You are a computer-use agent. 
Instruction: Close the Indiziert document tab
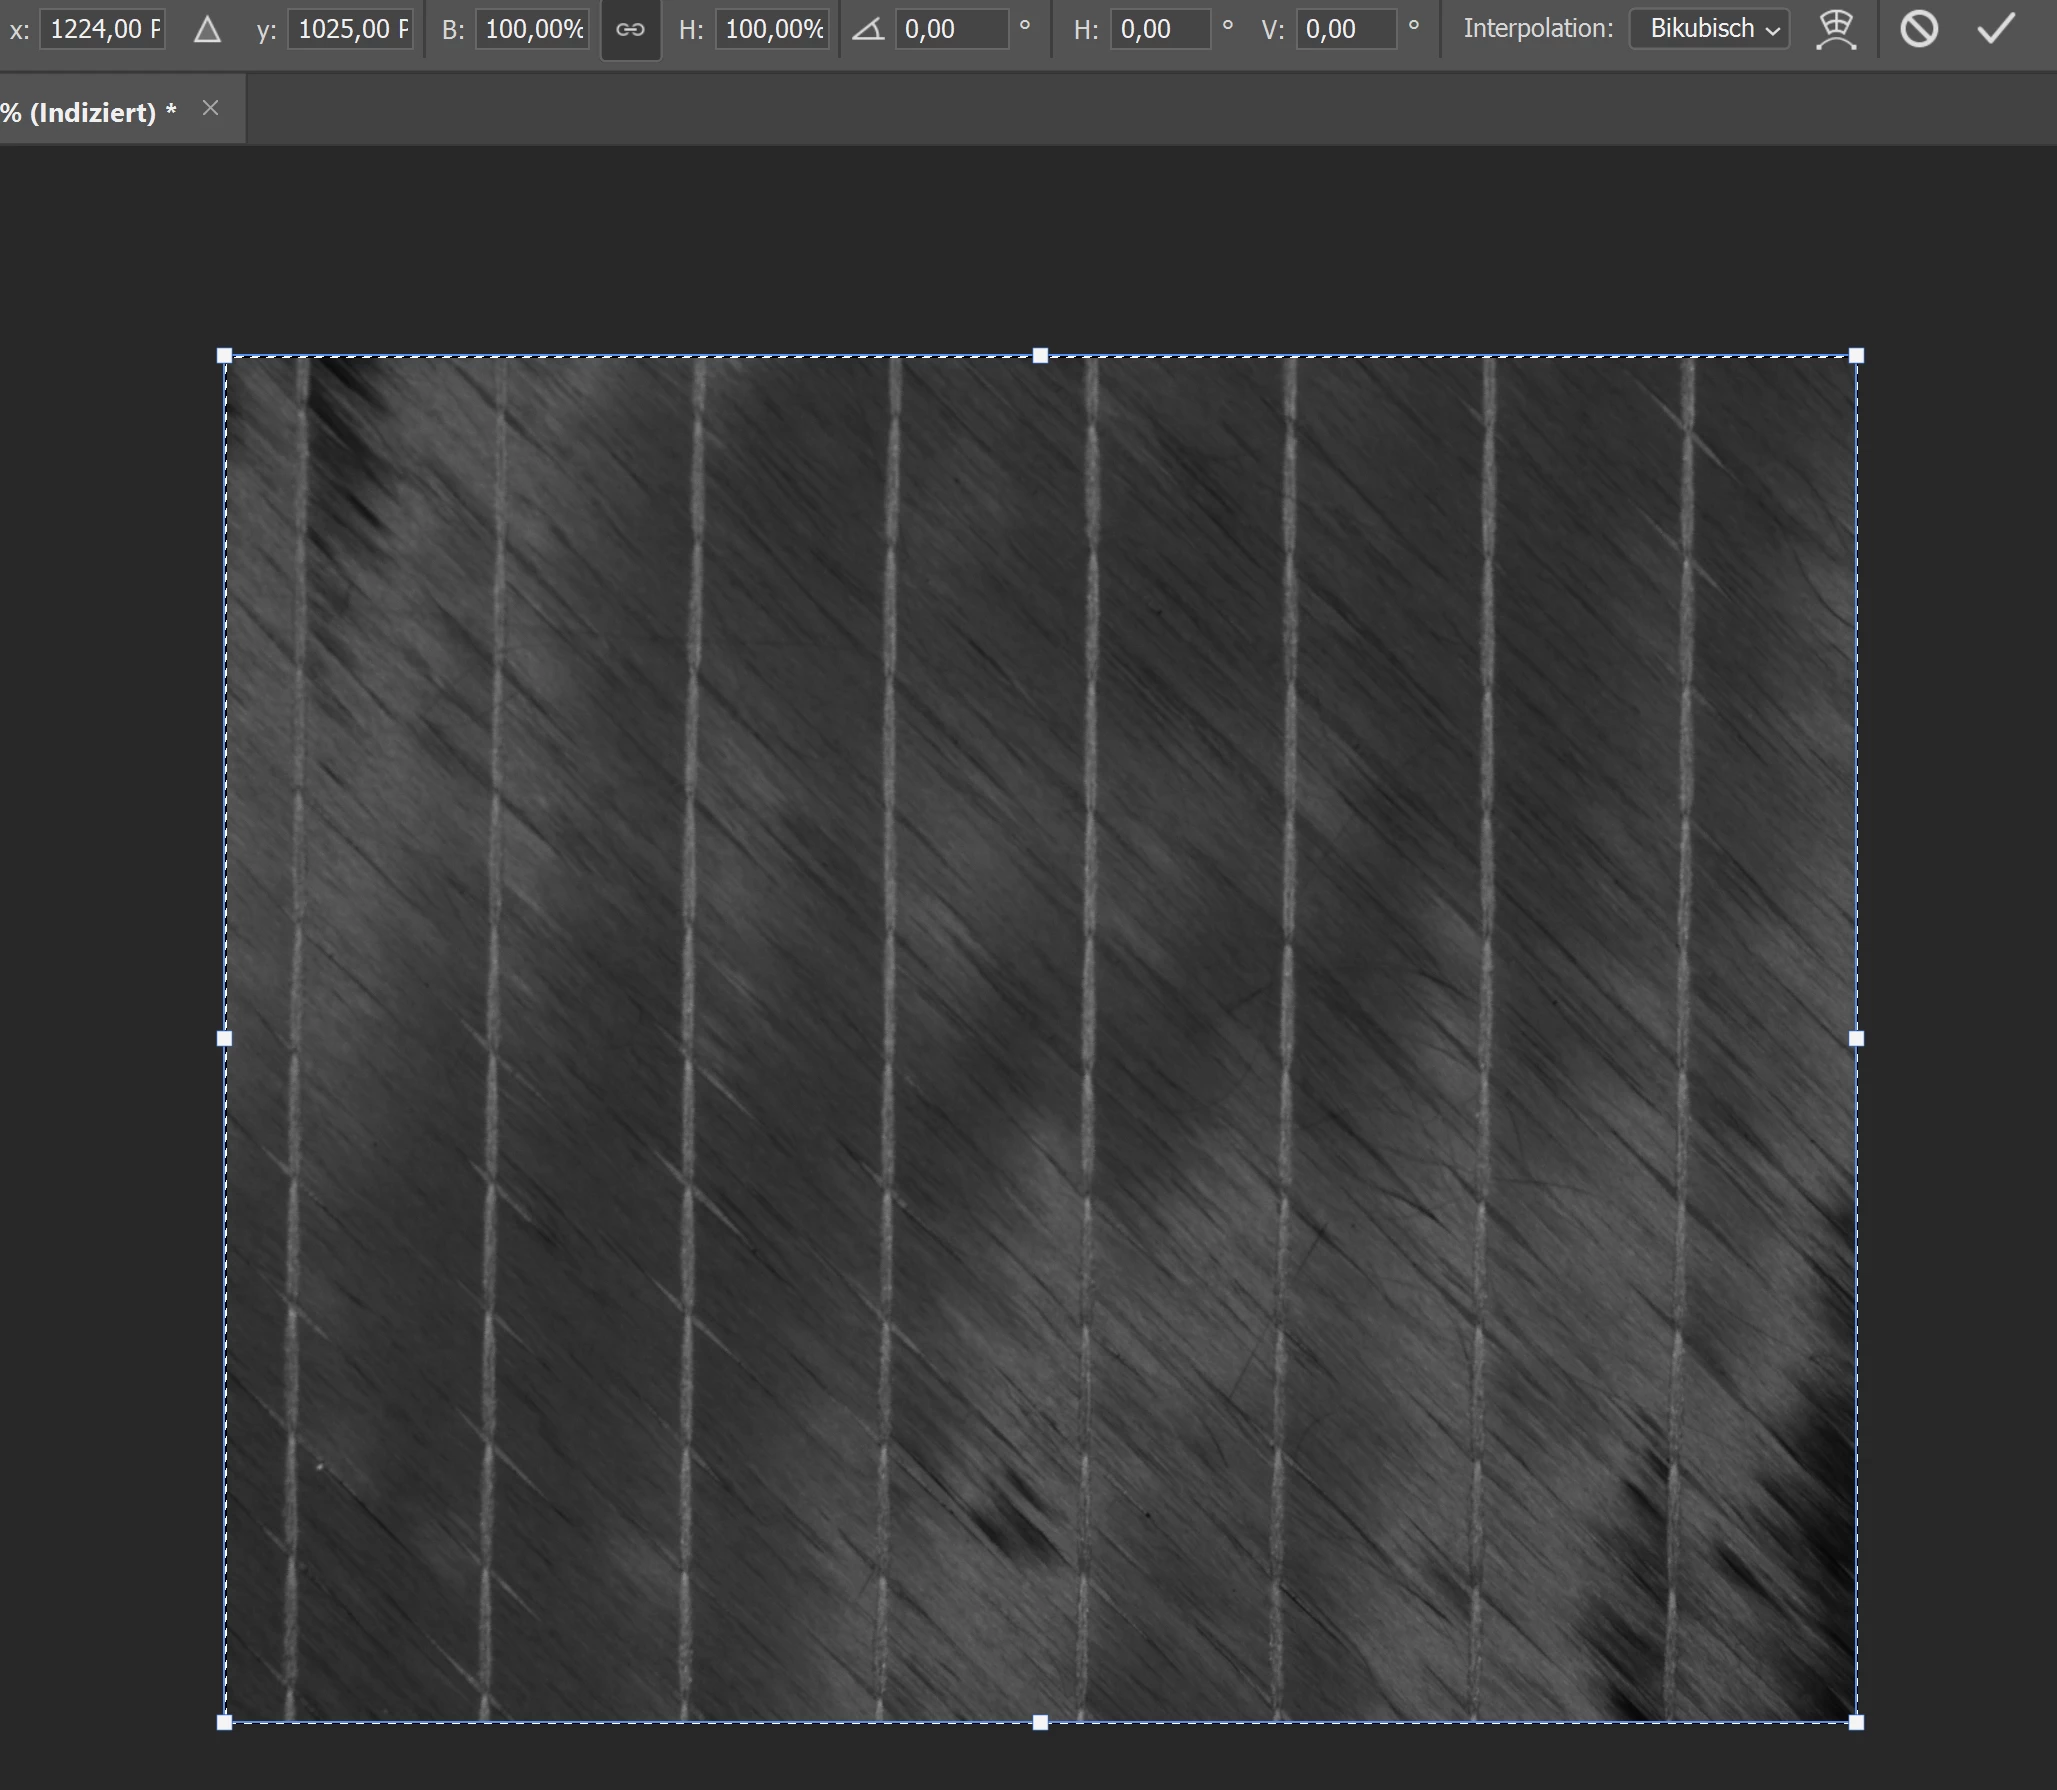[x=210, y=108]
